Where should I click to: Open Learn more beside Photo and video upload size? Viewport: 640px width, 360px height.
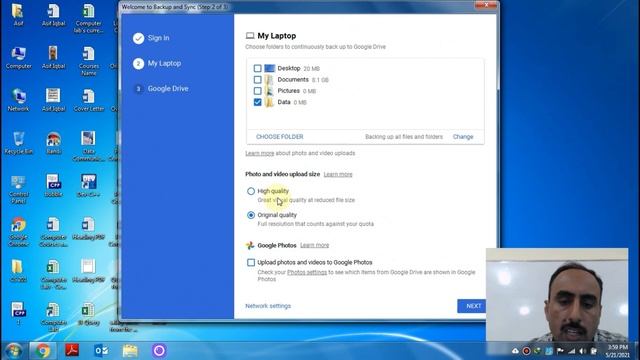(338, 174)
